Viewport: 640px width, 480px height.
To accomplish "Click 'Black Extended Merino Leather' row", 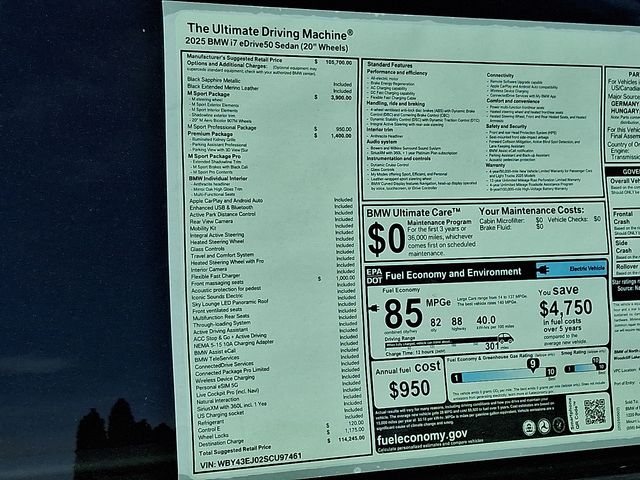I will pos(223,87).
